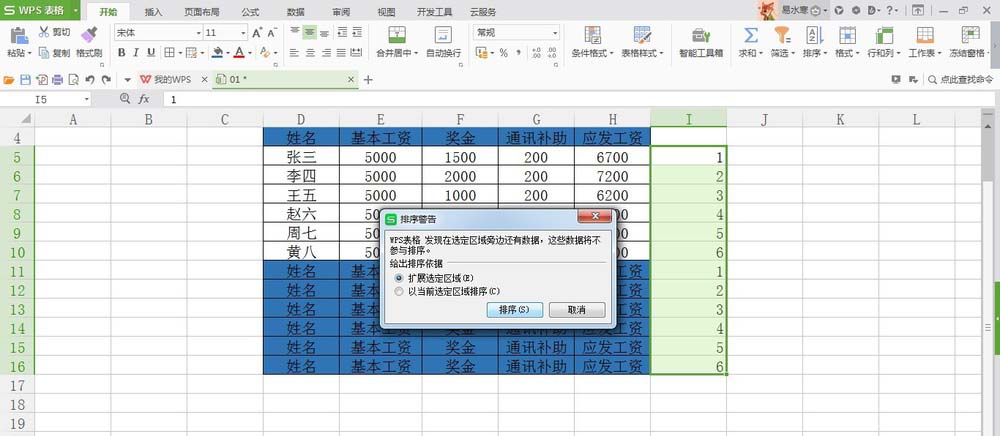Screen dimensions: 1000x436
Task: Expand the fill color dropdown arrow
Action: tap(228, 54)
